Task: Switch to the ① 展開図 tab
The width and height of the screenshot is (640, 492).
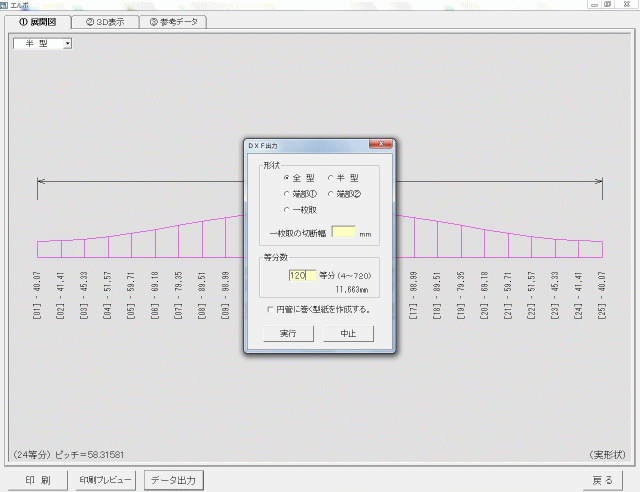Action: pos(38,22)
